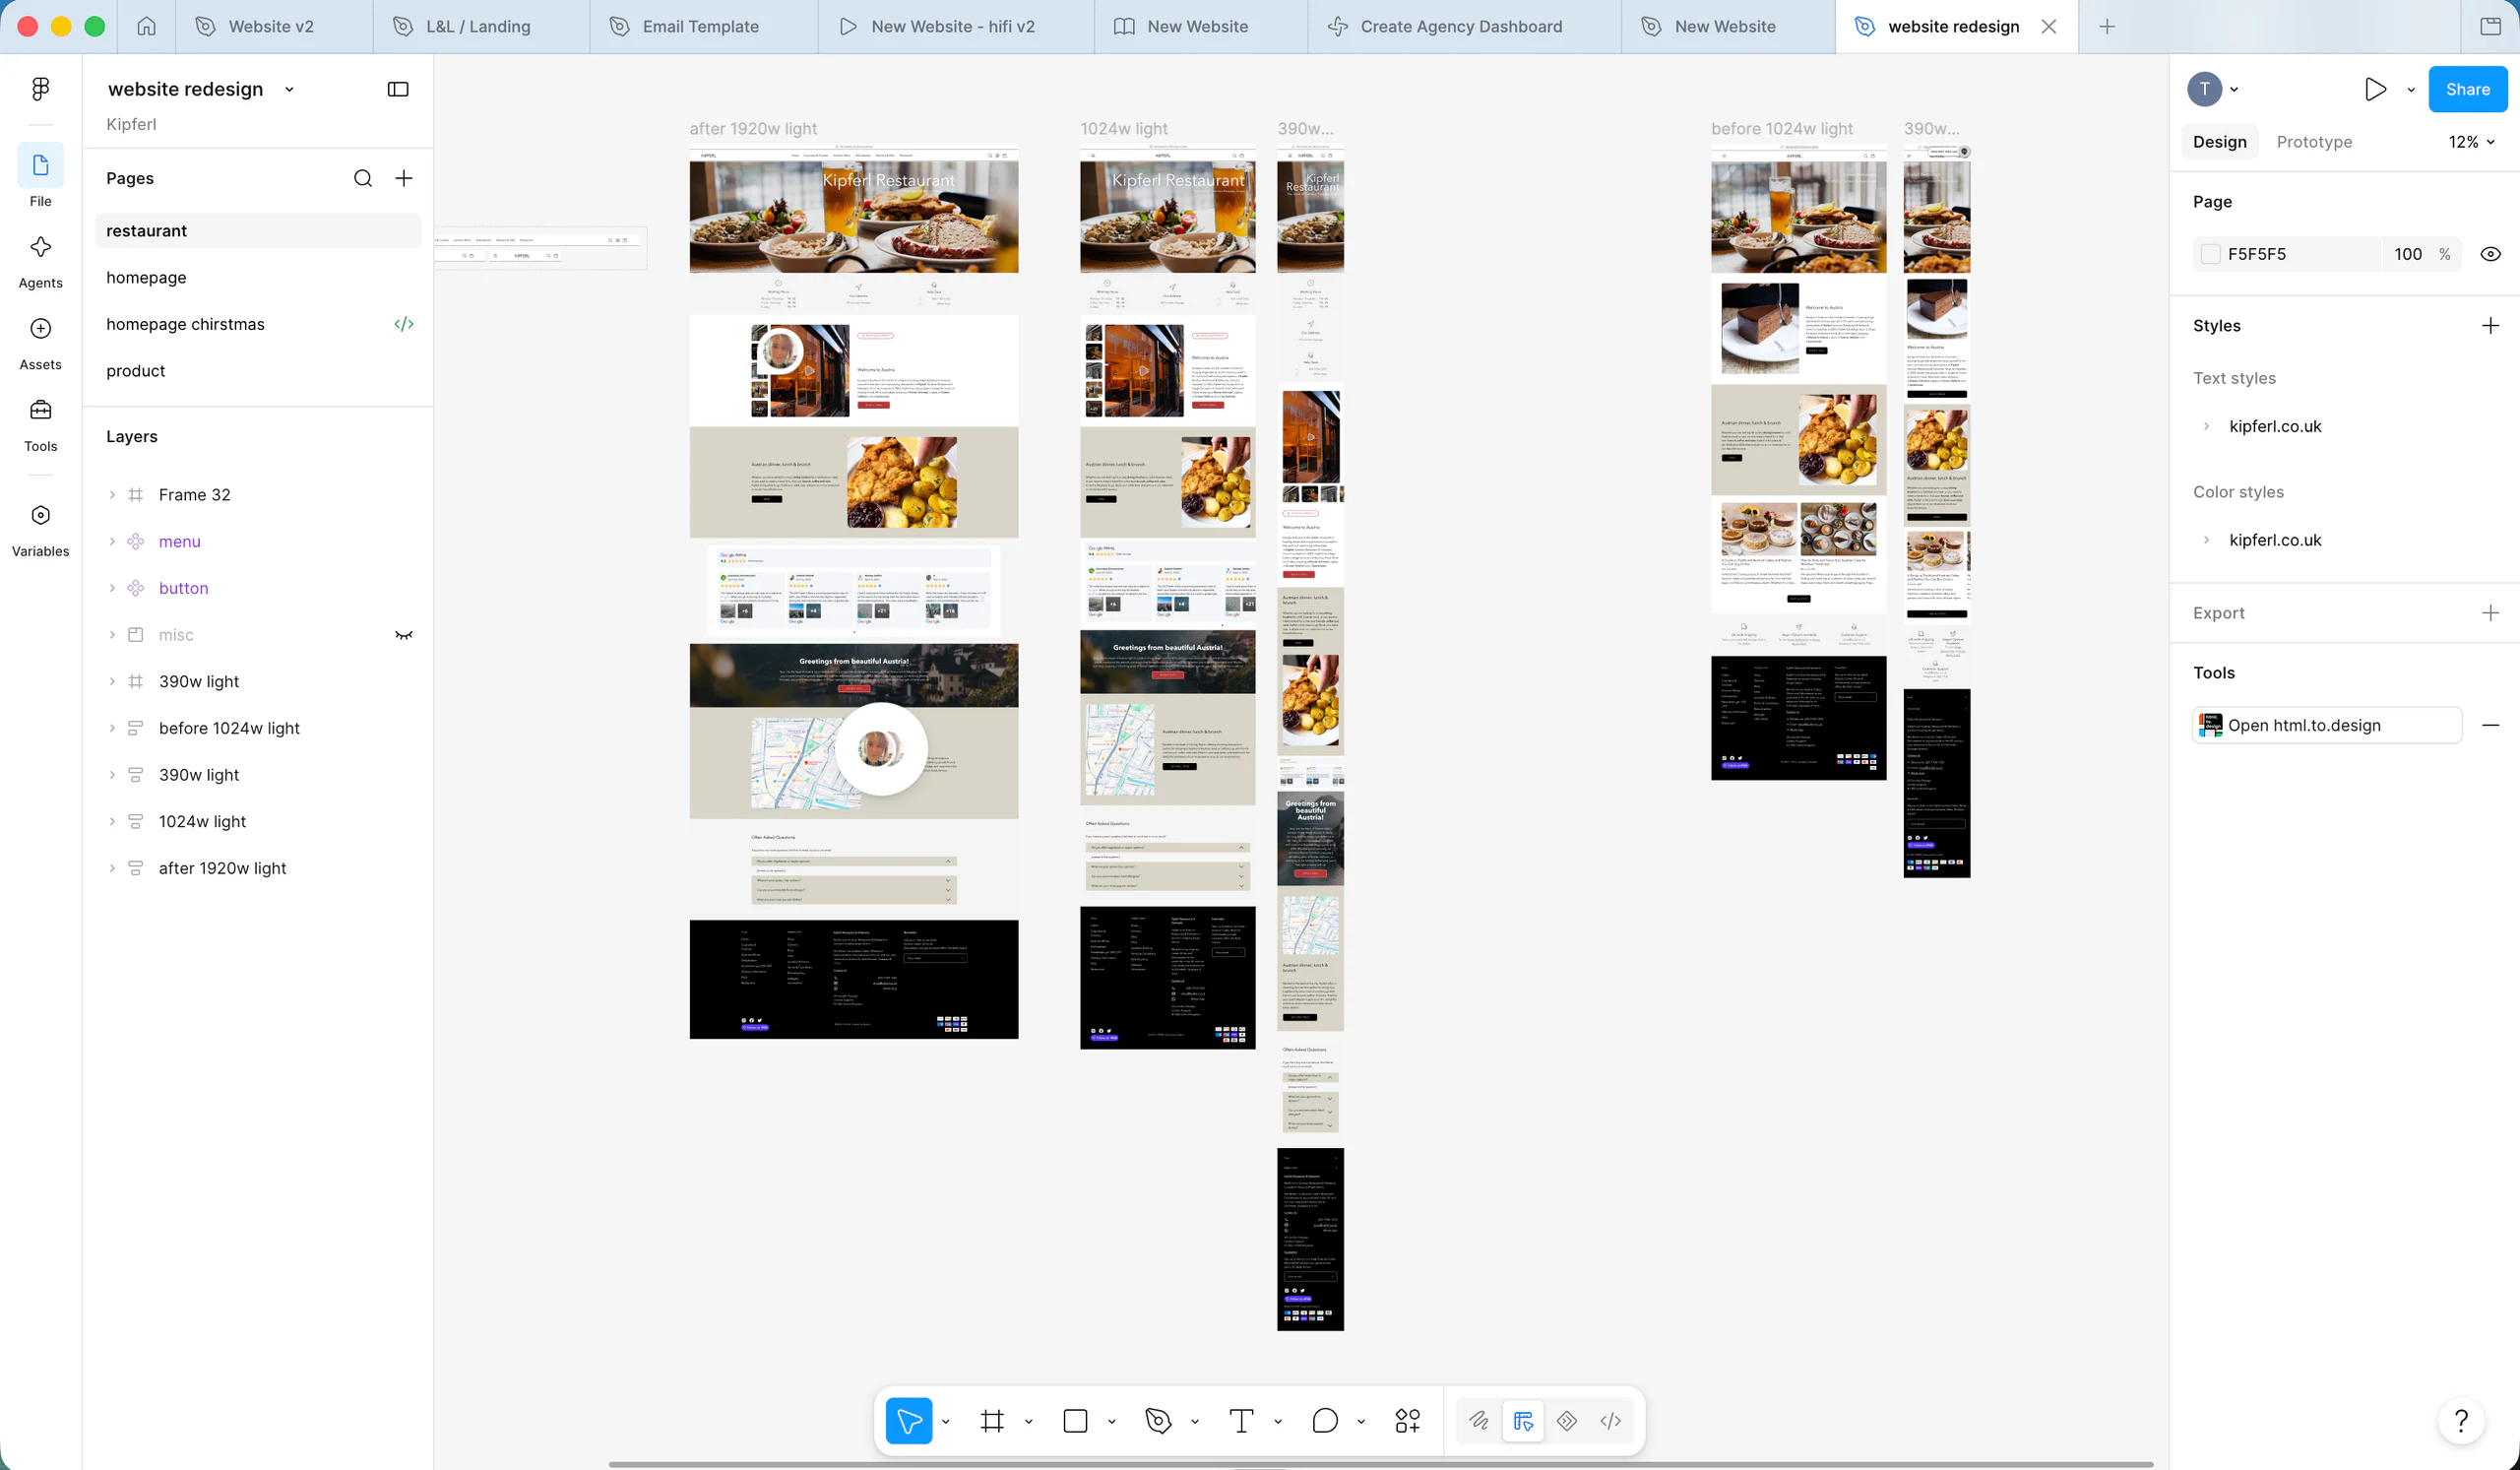
Task: Add an export setting with plus
Action: [2490, 613]
